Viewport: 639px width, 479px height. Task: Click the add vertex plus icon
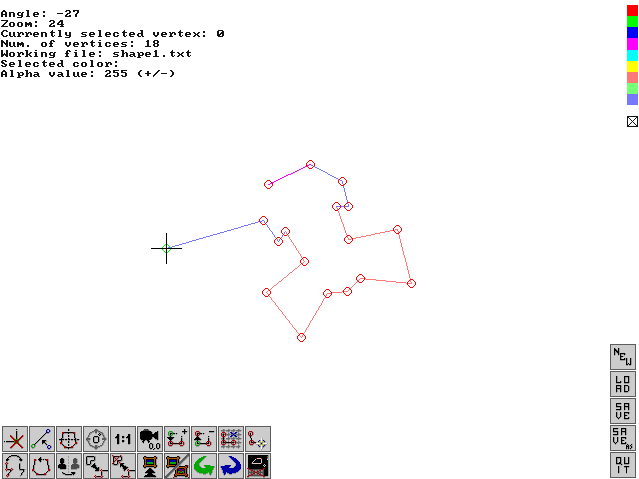(x=177, y=439)
